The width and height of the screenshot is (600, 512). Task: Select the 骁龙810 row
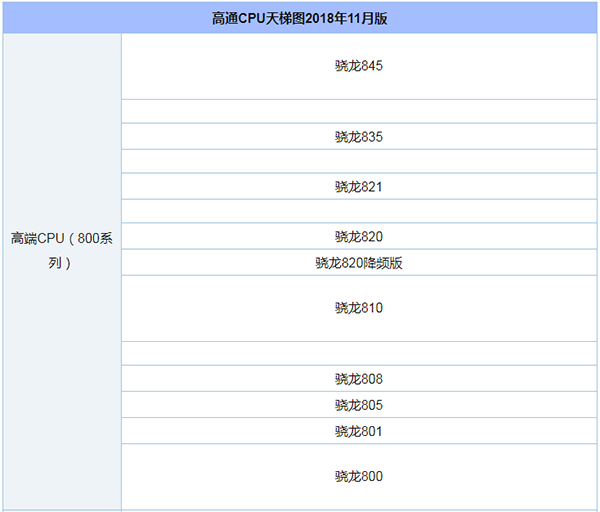(359, 308)
